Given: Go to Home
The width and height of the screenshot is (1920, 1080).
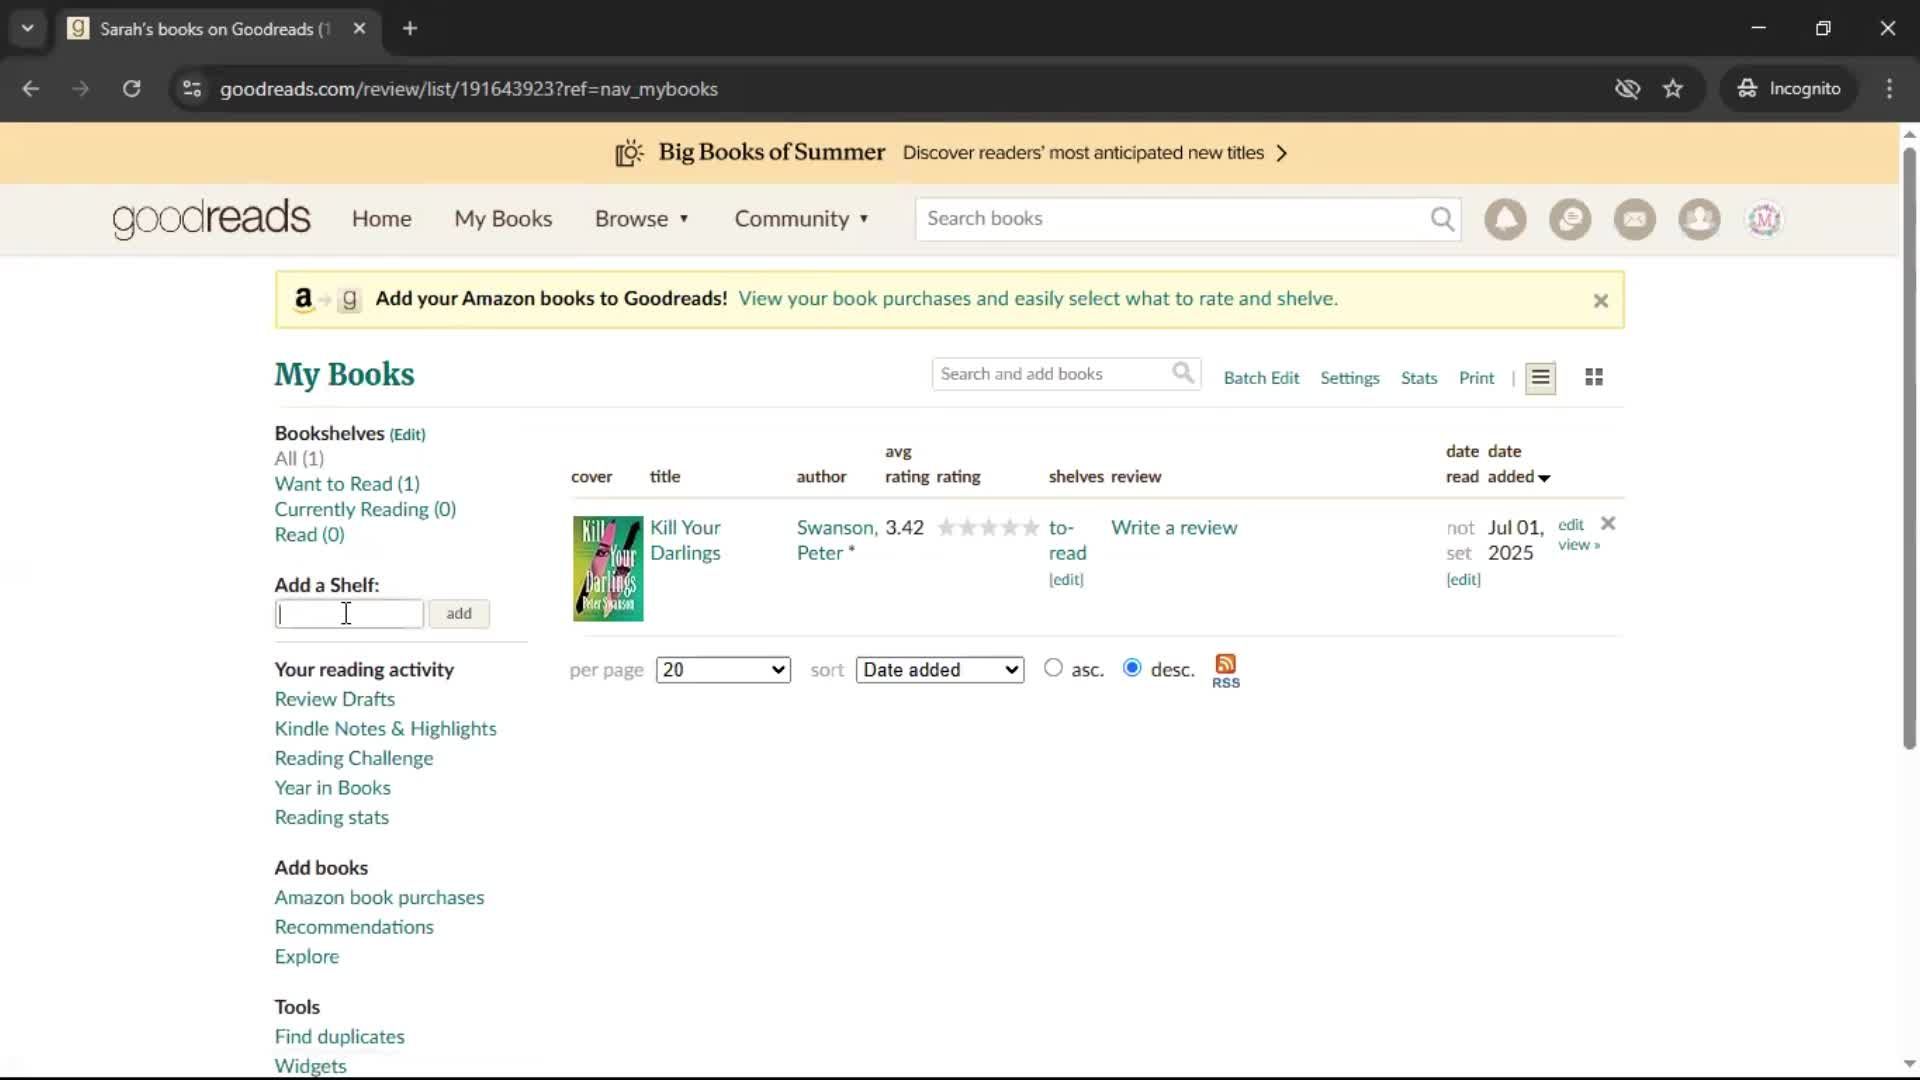Looking at the screenshot, I should click(x=381, y=218).
